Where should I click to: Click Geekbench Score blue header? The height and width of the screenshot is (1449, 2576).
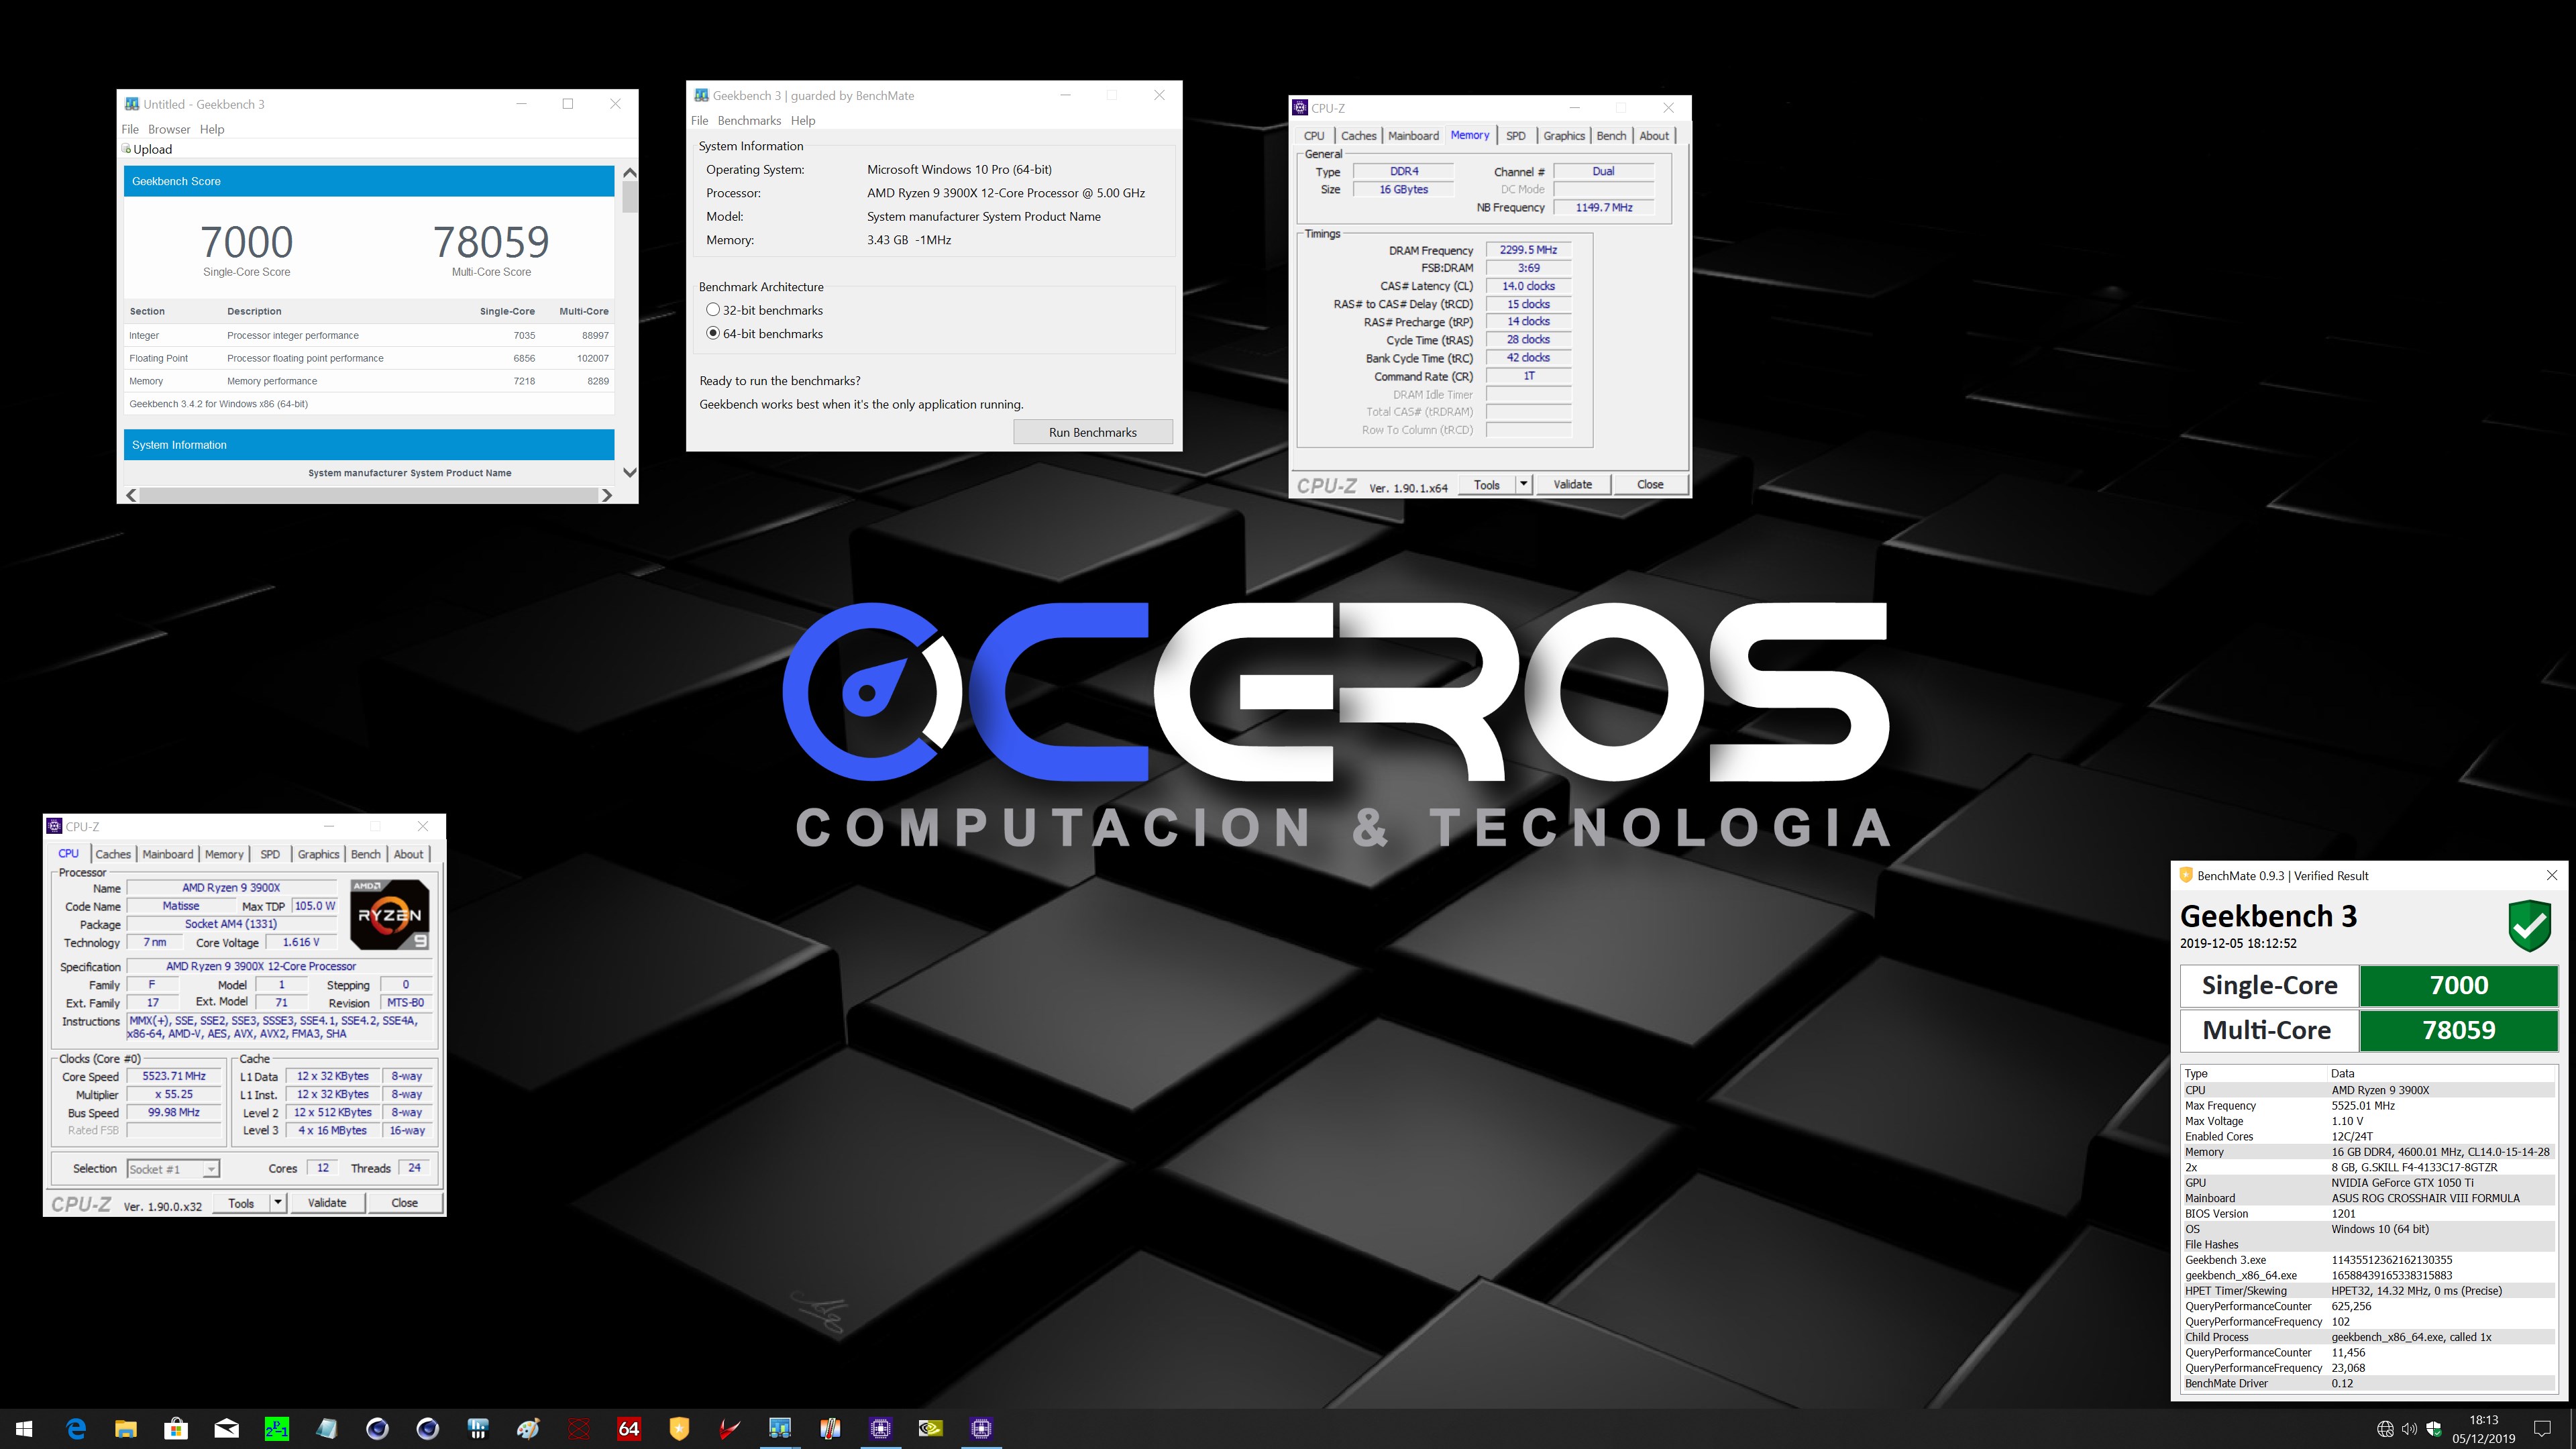click(369, 181)
